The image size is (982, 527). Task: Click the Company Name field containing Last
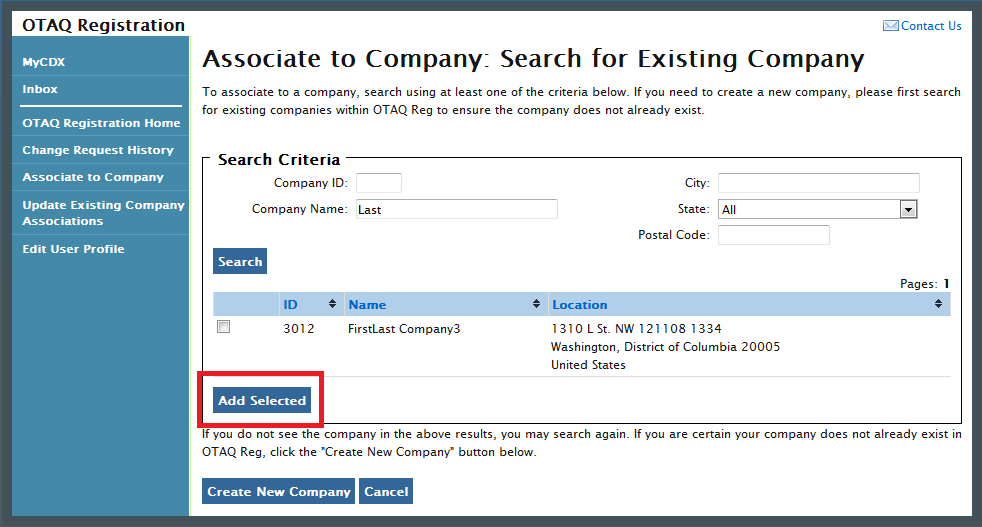[457, 209]
